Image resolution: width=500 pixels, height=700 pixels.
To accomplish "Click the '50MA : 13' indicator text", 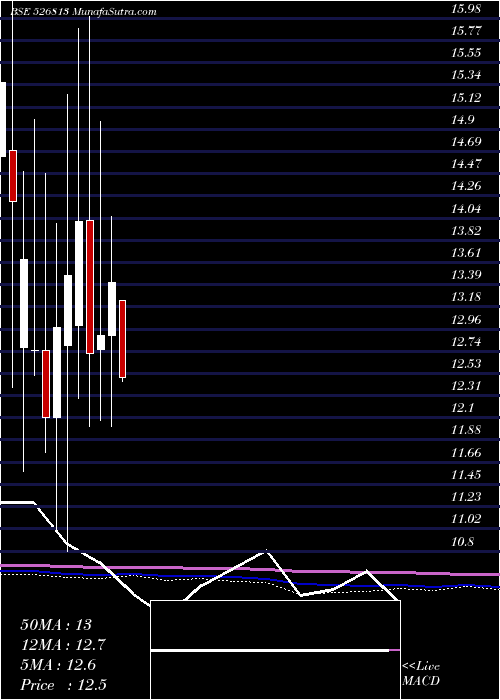I will (x=56, y=625).
